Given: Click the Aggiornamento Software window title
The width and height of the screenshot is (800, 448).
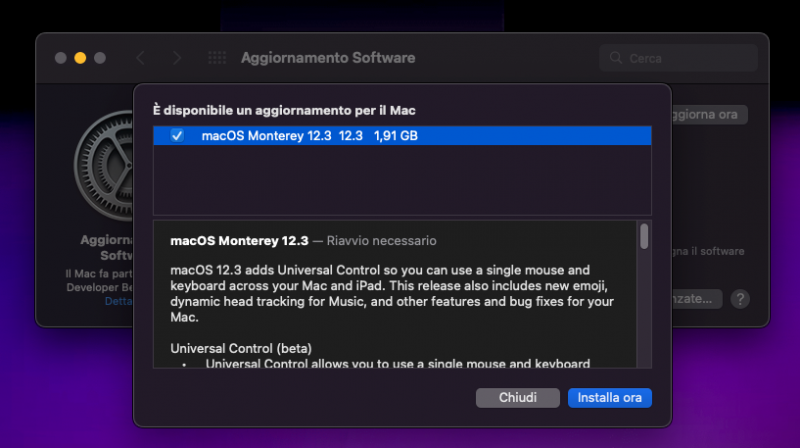Looking at the screenshot, I should (328, 58).
